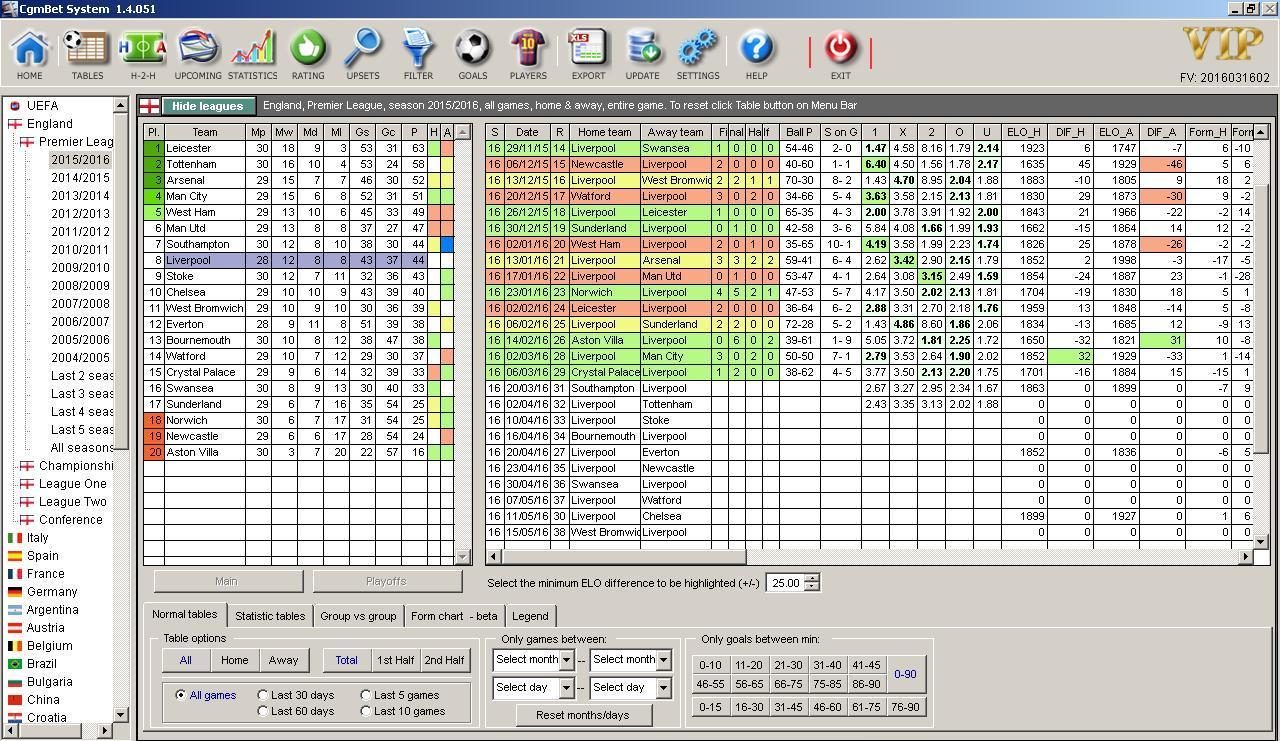Screen dimensions: 1280x741
Task: Open the SETTINGS gears icon
Action: pos(698,54)
